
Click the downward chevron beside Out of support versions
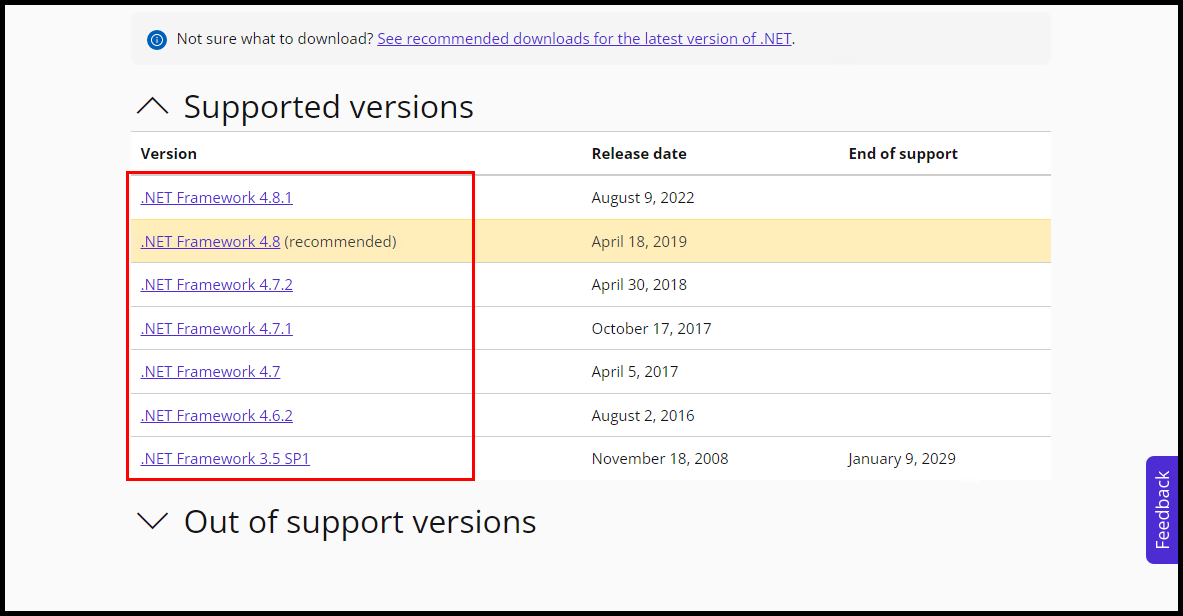(152, 520)
